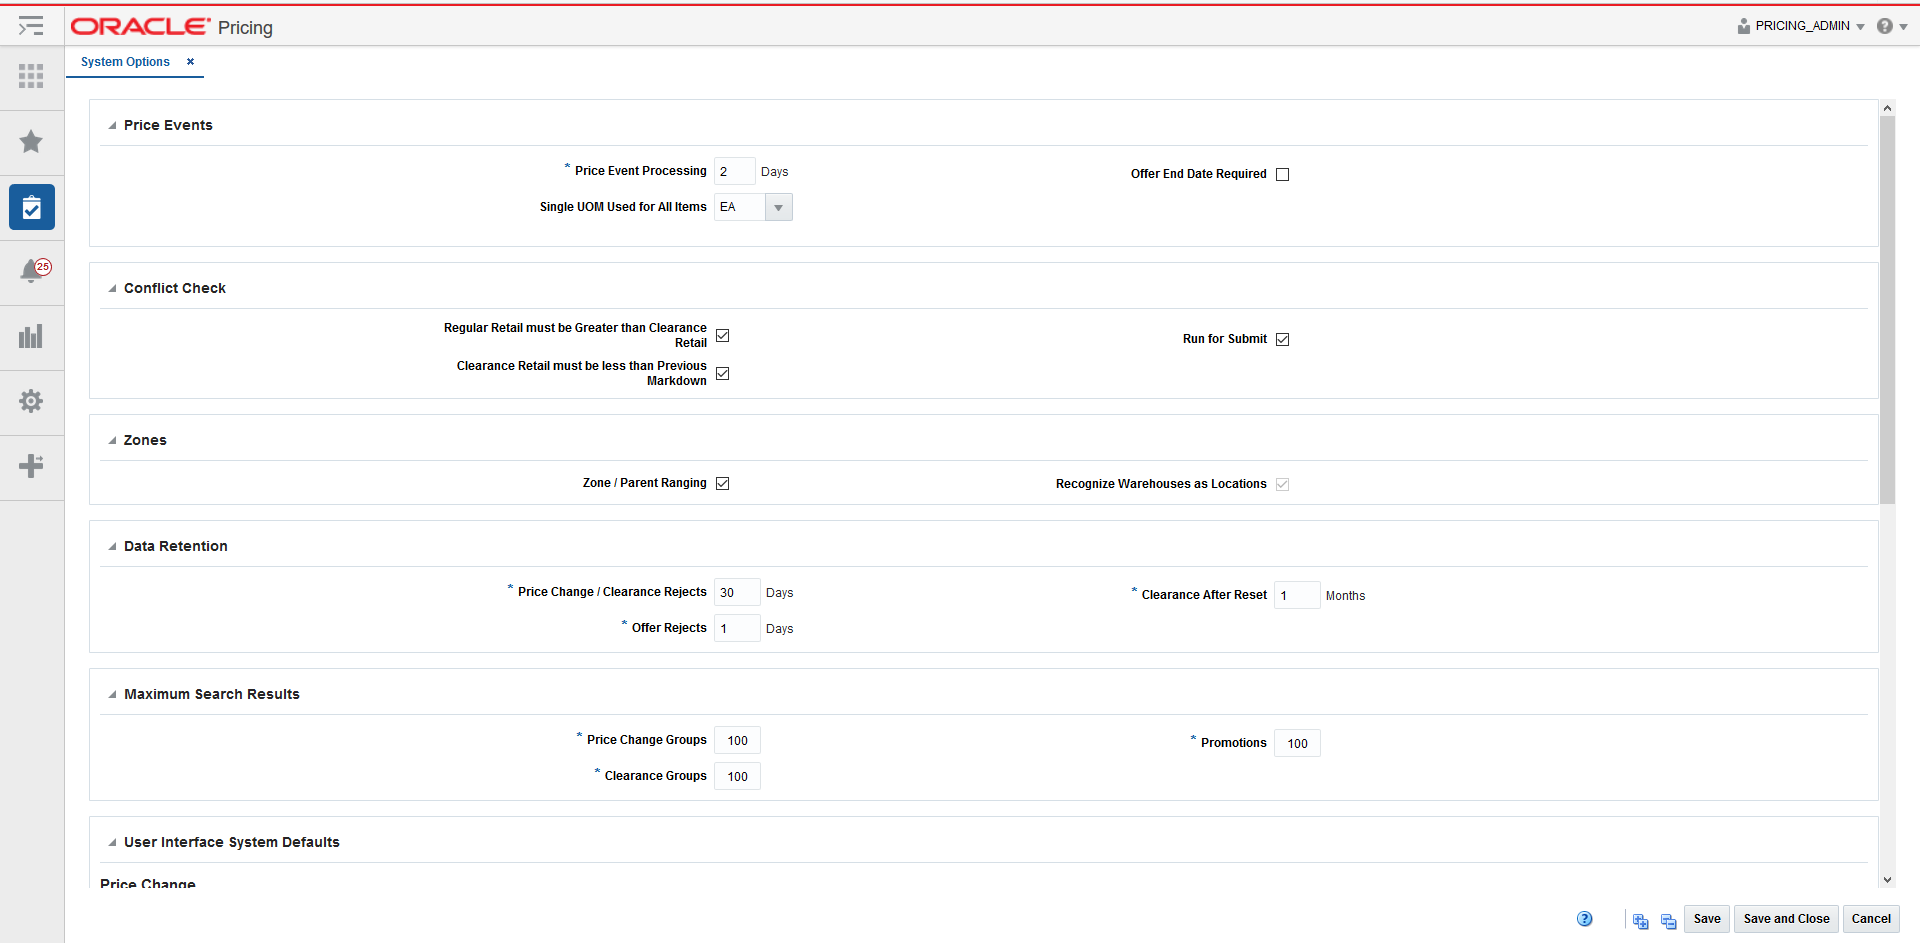The width and height of the screenshot is (1920, 943).
Task: Click the scrollbar down arrow
Action: [1887, 880]
